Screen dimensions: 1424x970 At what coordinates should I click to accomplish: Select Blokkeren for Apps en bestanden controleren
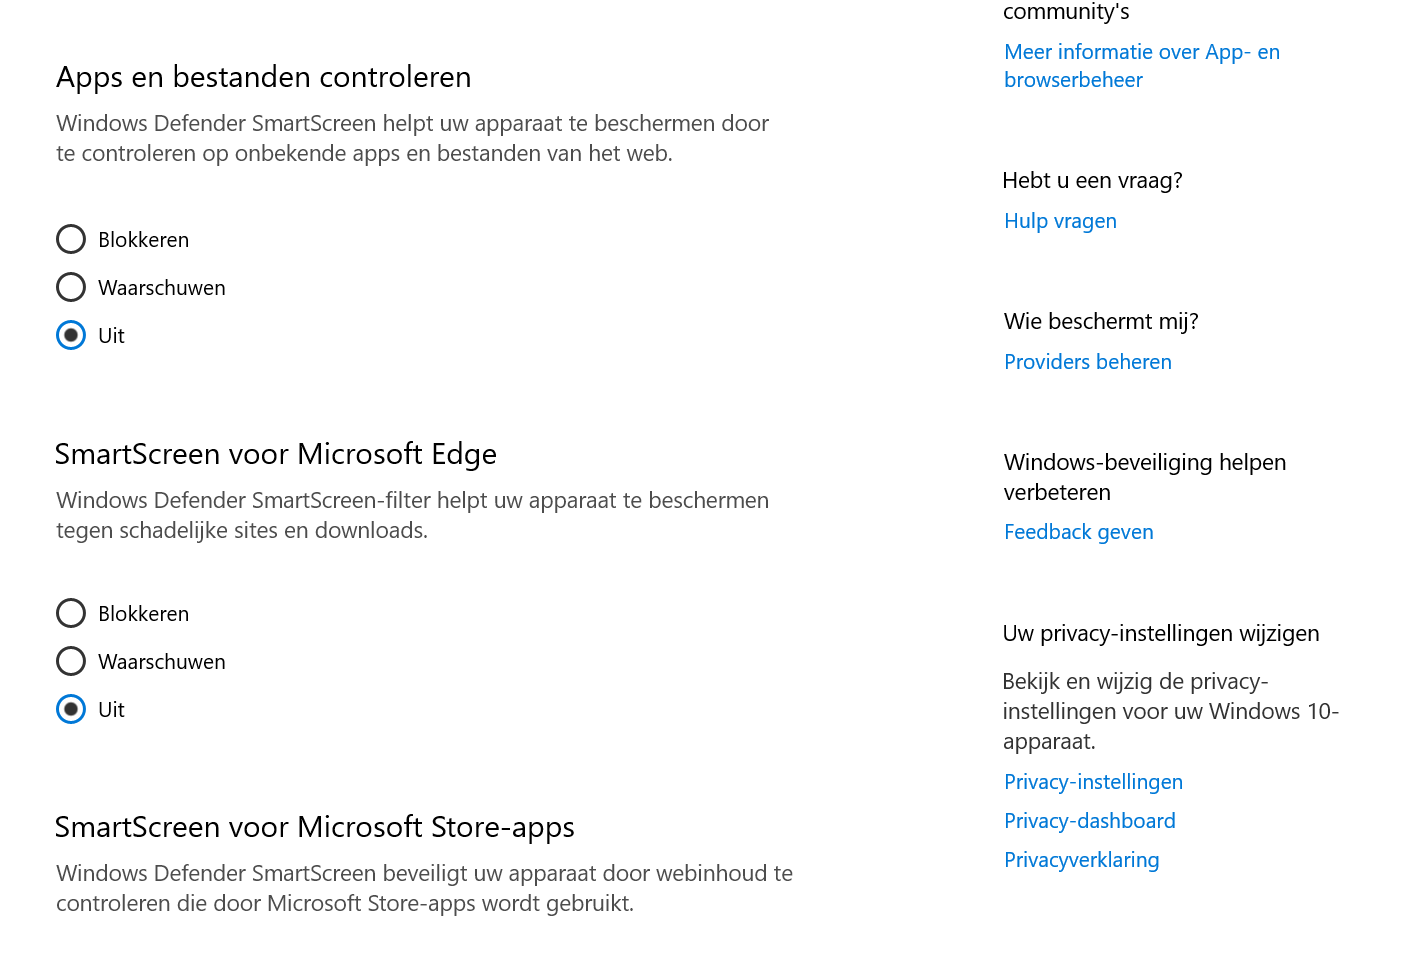[x=71, y=240]
